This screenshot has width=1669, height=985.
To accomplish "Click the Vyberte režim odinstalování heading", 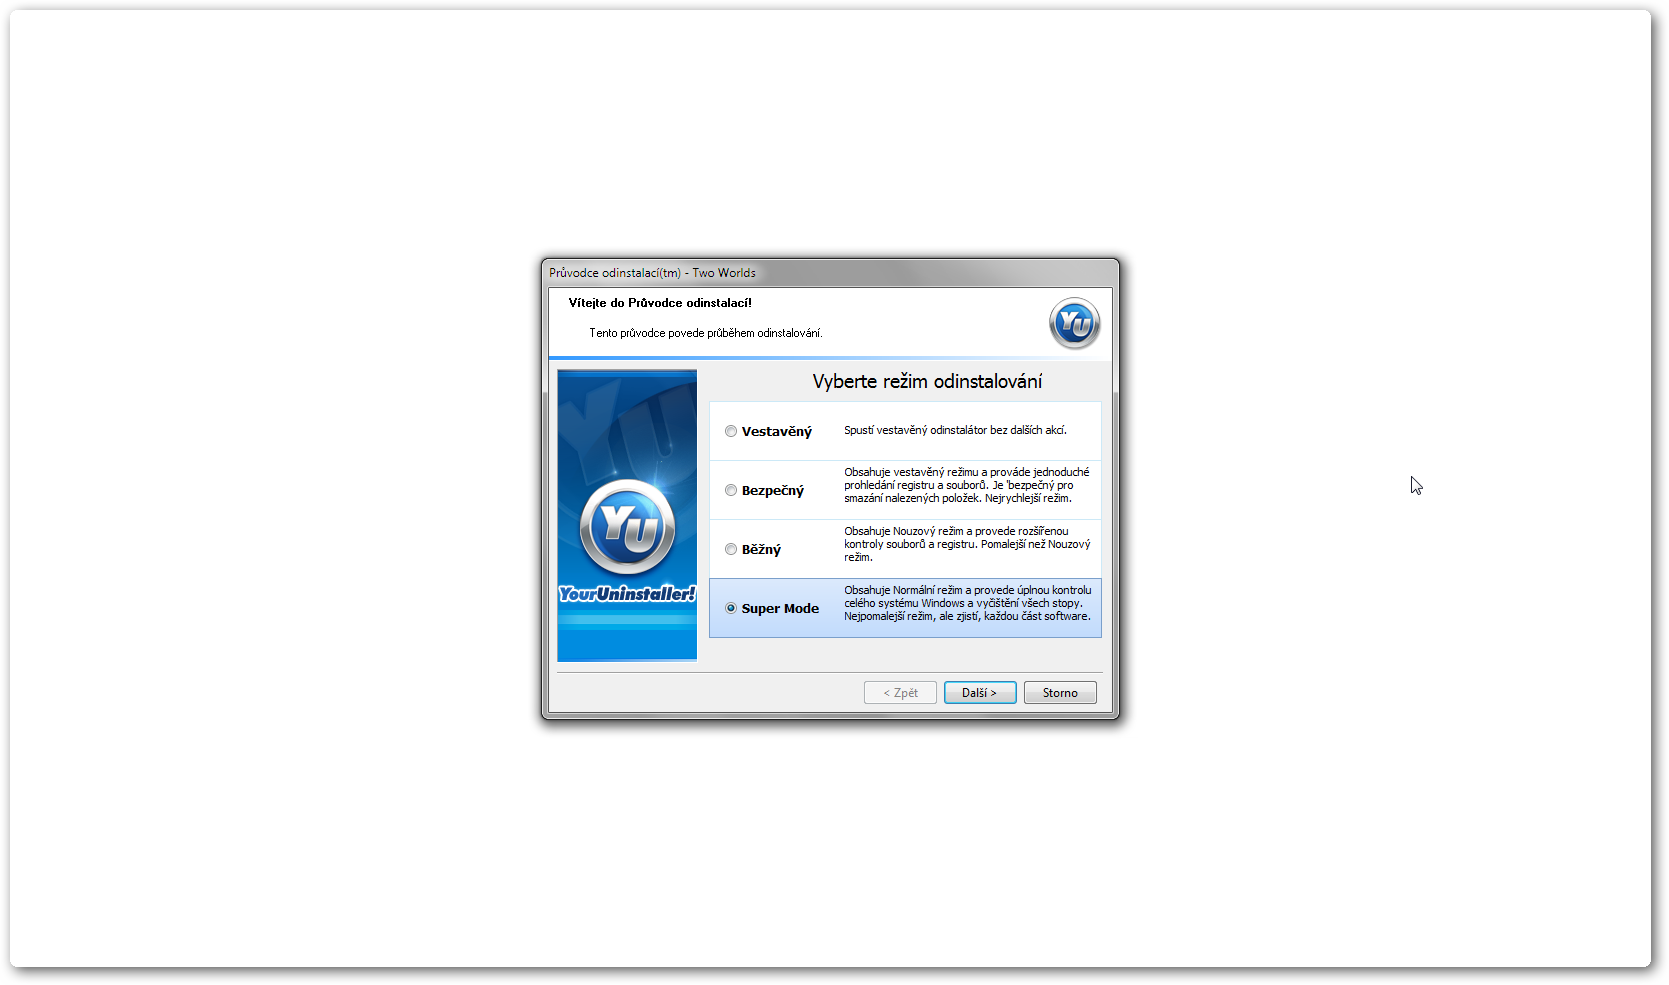I will (927, 382).
